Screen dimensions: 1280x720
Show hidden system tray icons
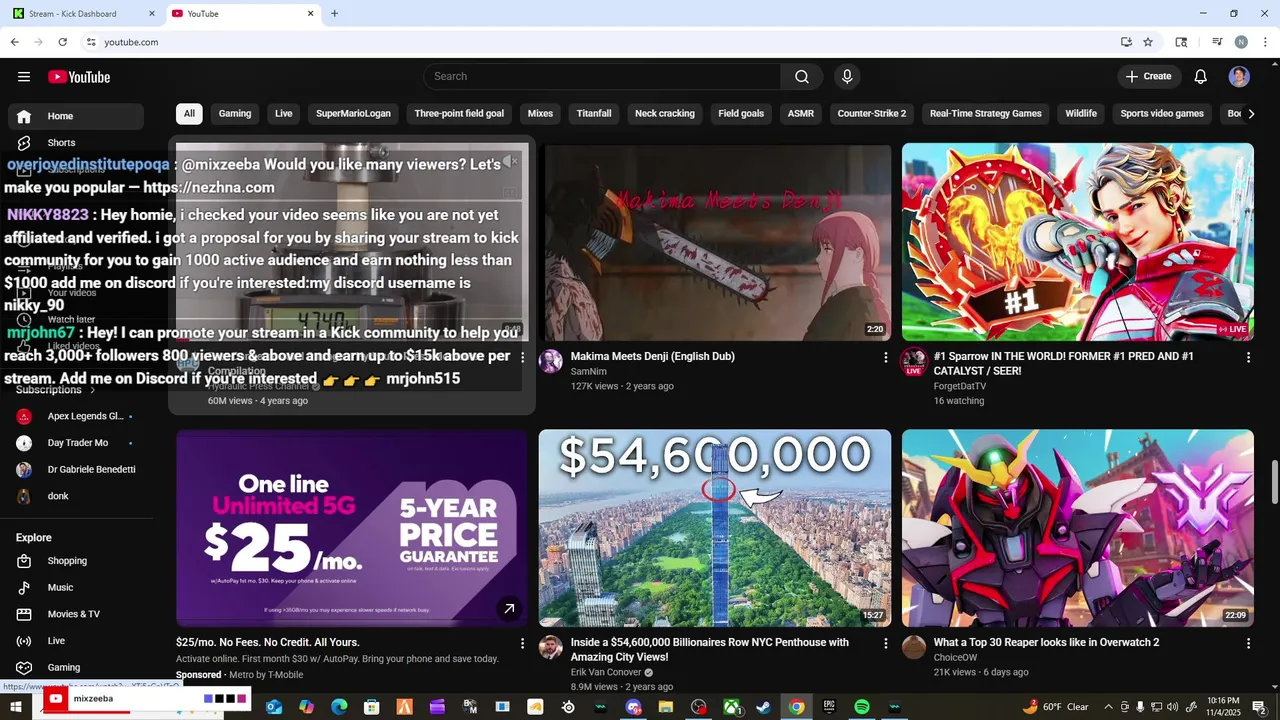tap(1108, 707)
